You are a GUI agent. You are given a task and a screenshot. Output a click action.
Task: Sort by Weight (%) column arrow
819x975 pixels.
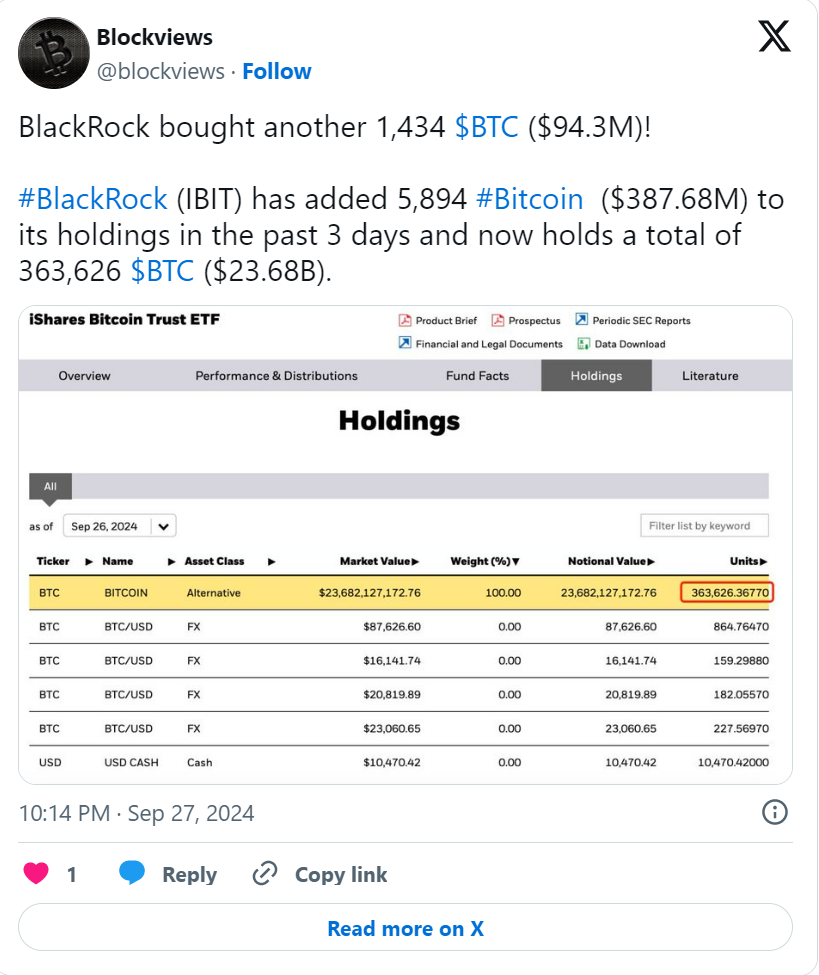pyautogui.click(x=516, y=561)
